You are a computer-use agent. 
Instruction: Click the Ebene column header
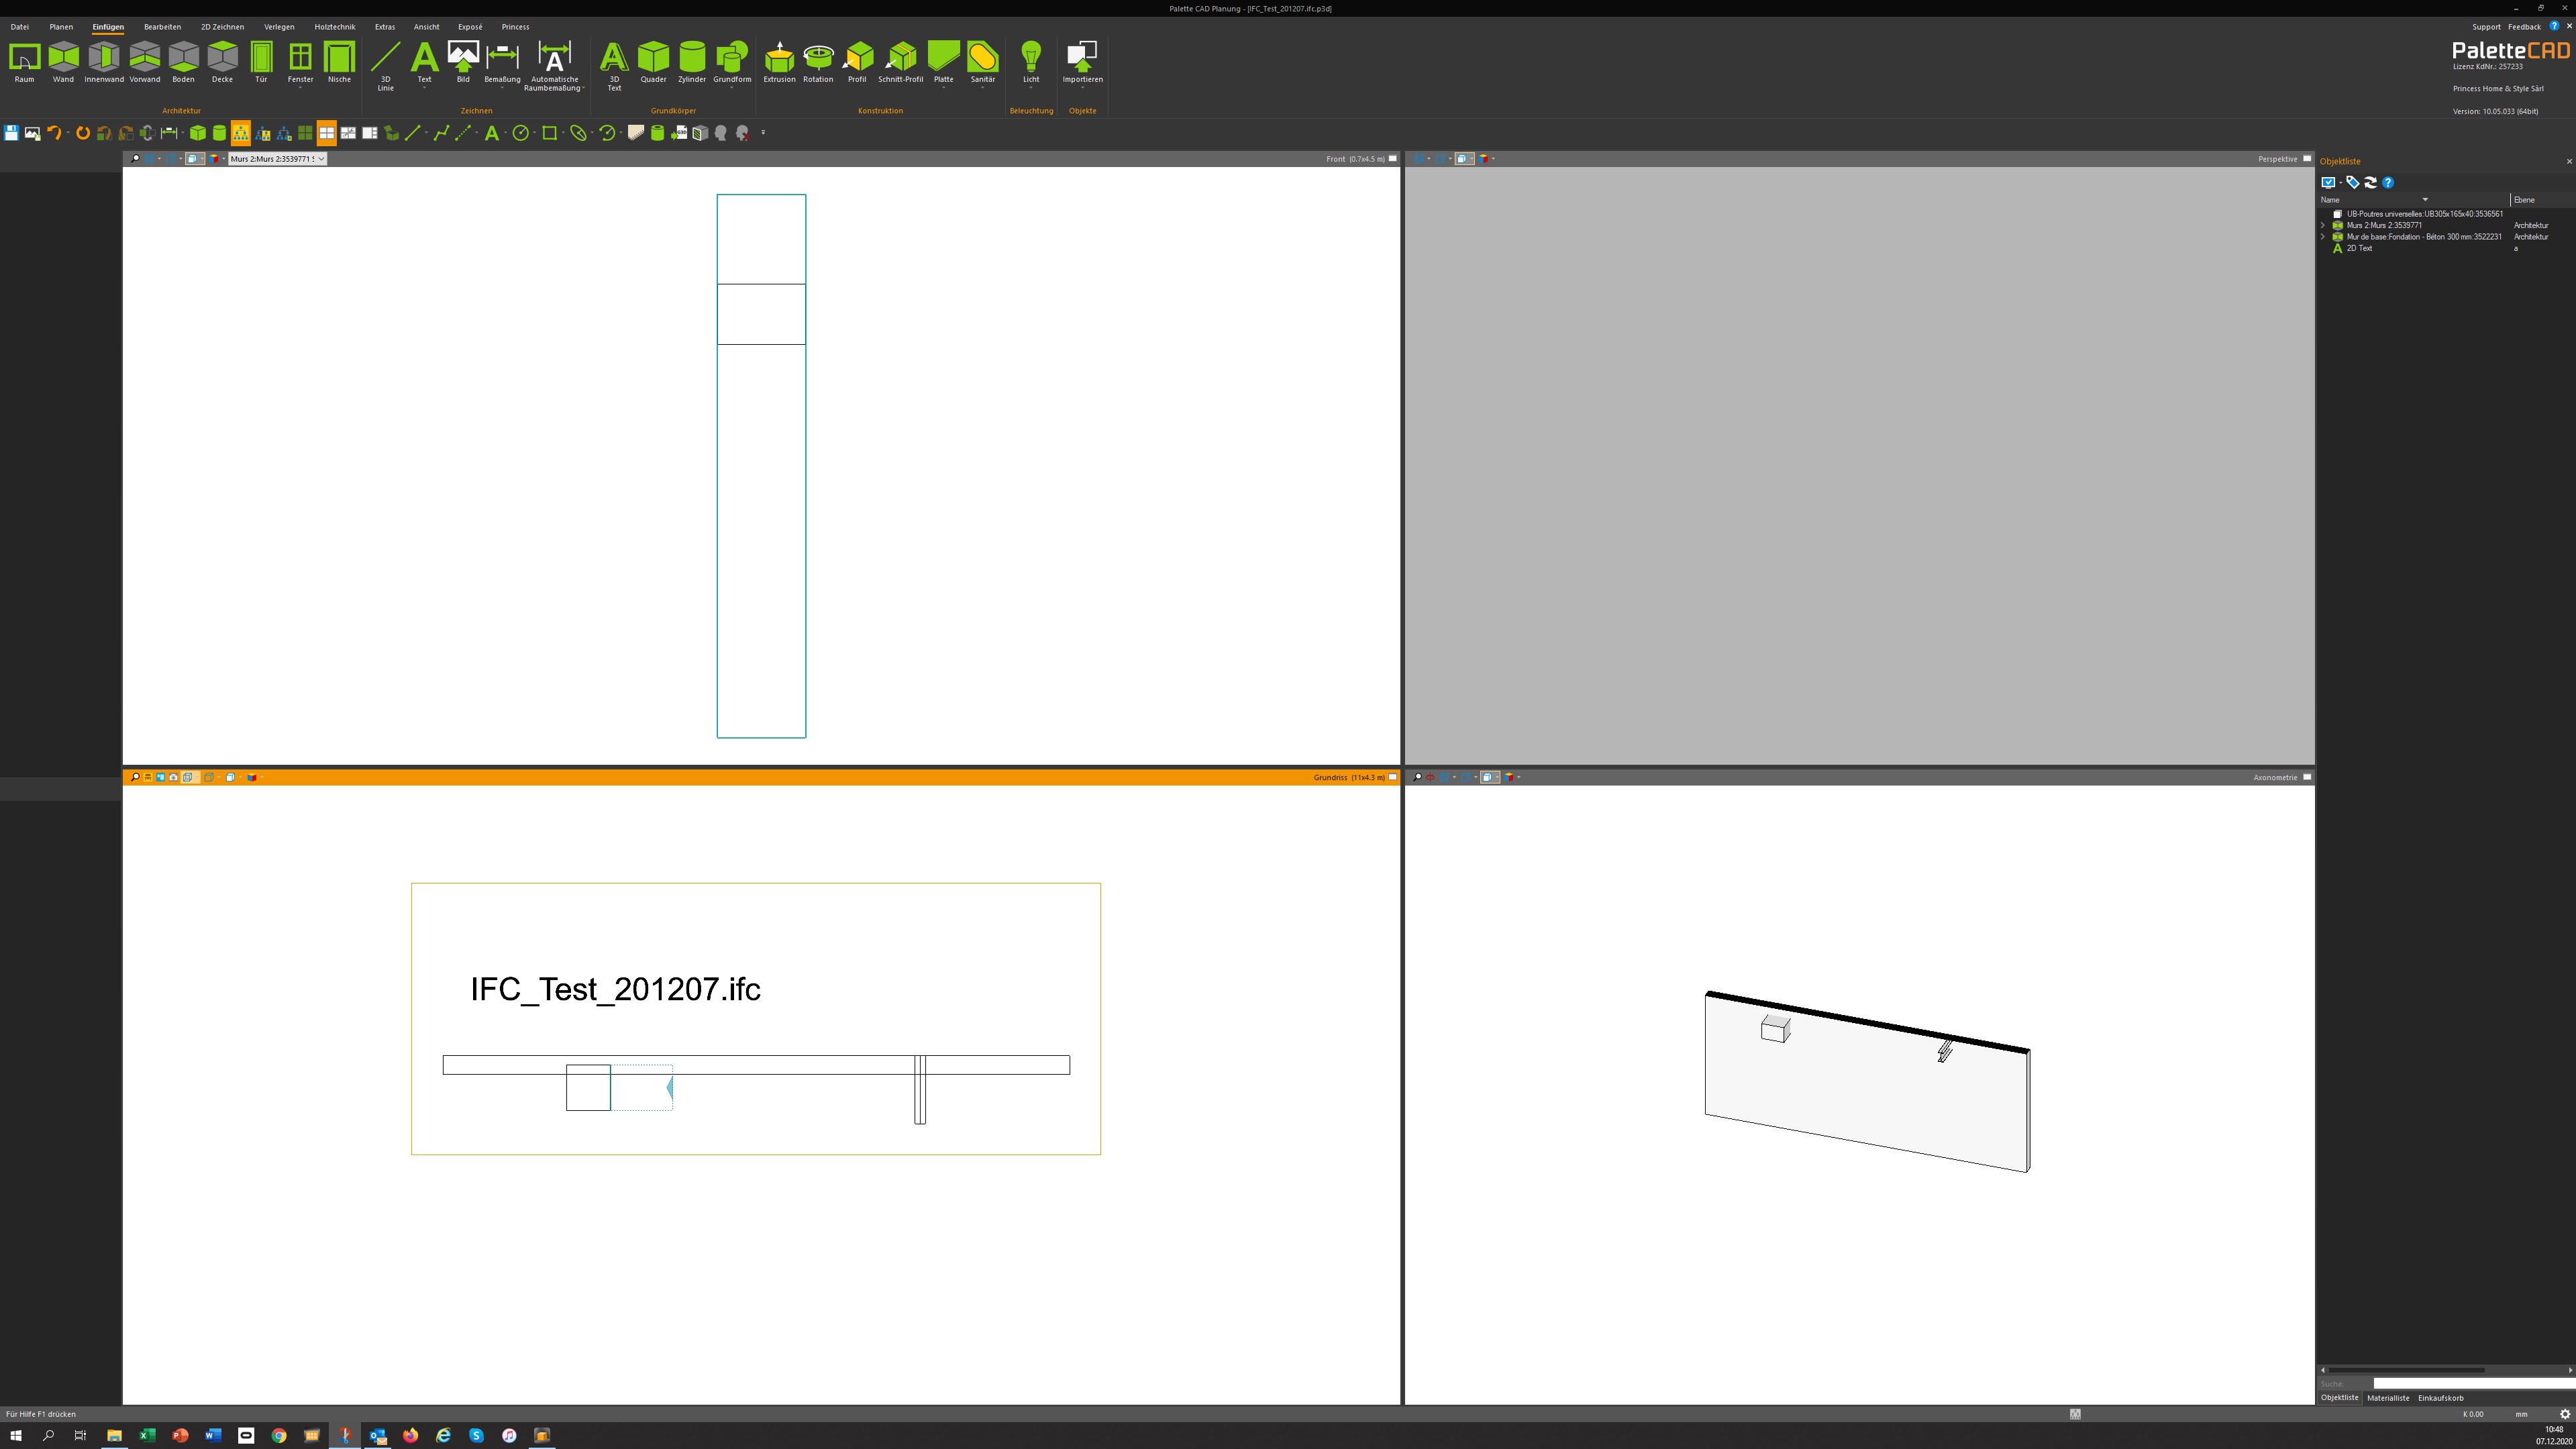point(2524,200)
